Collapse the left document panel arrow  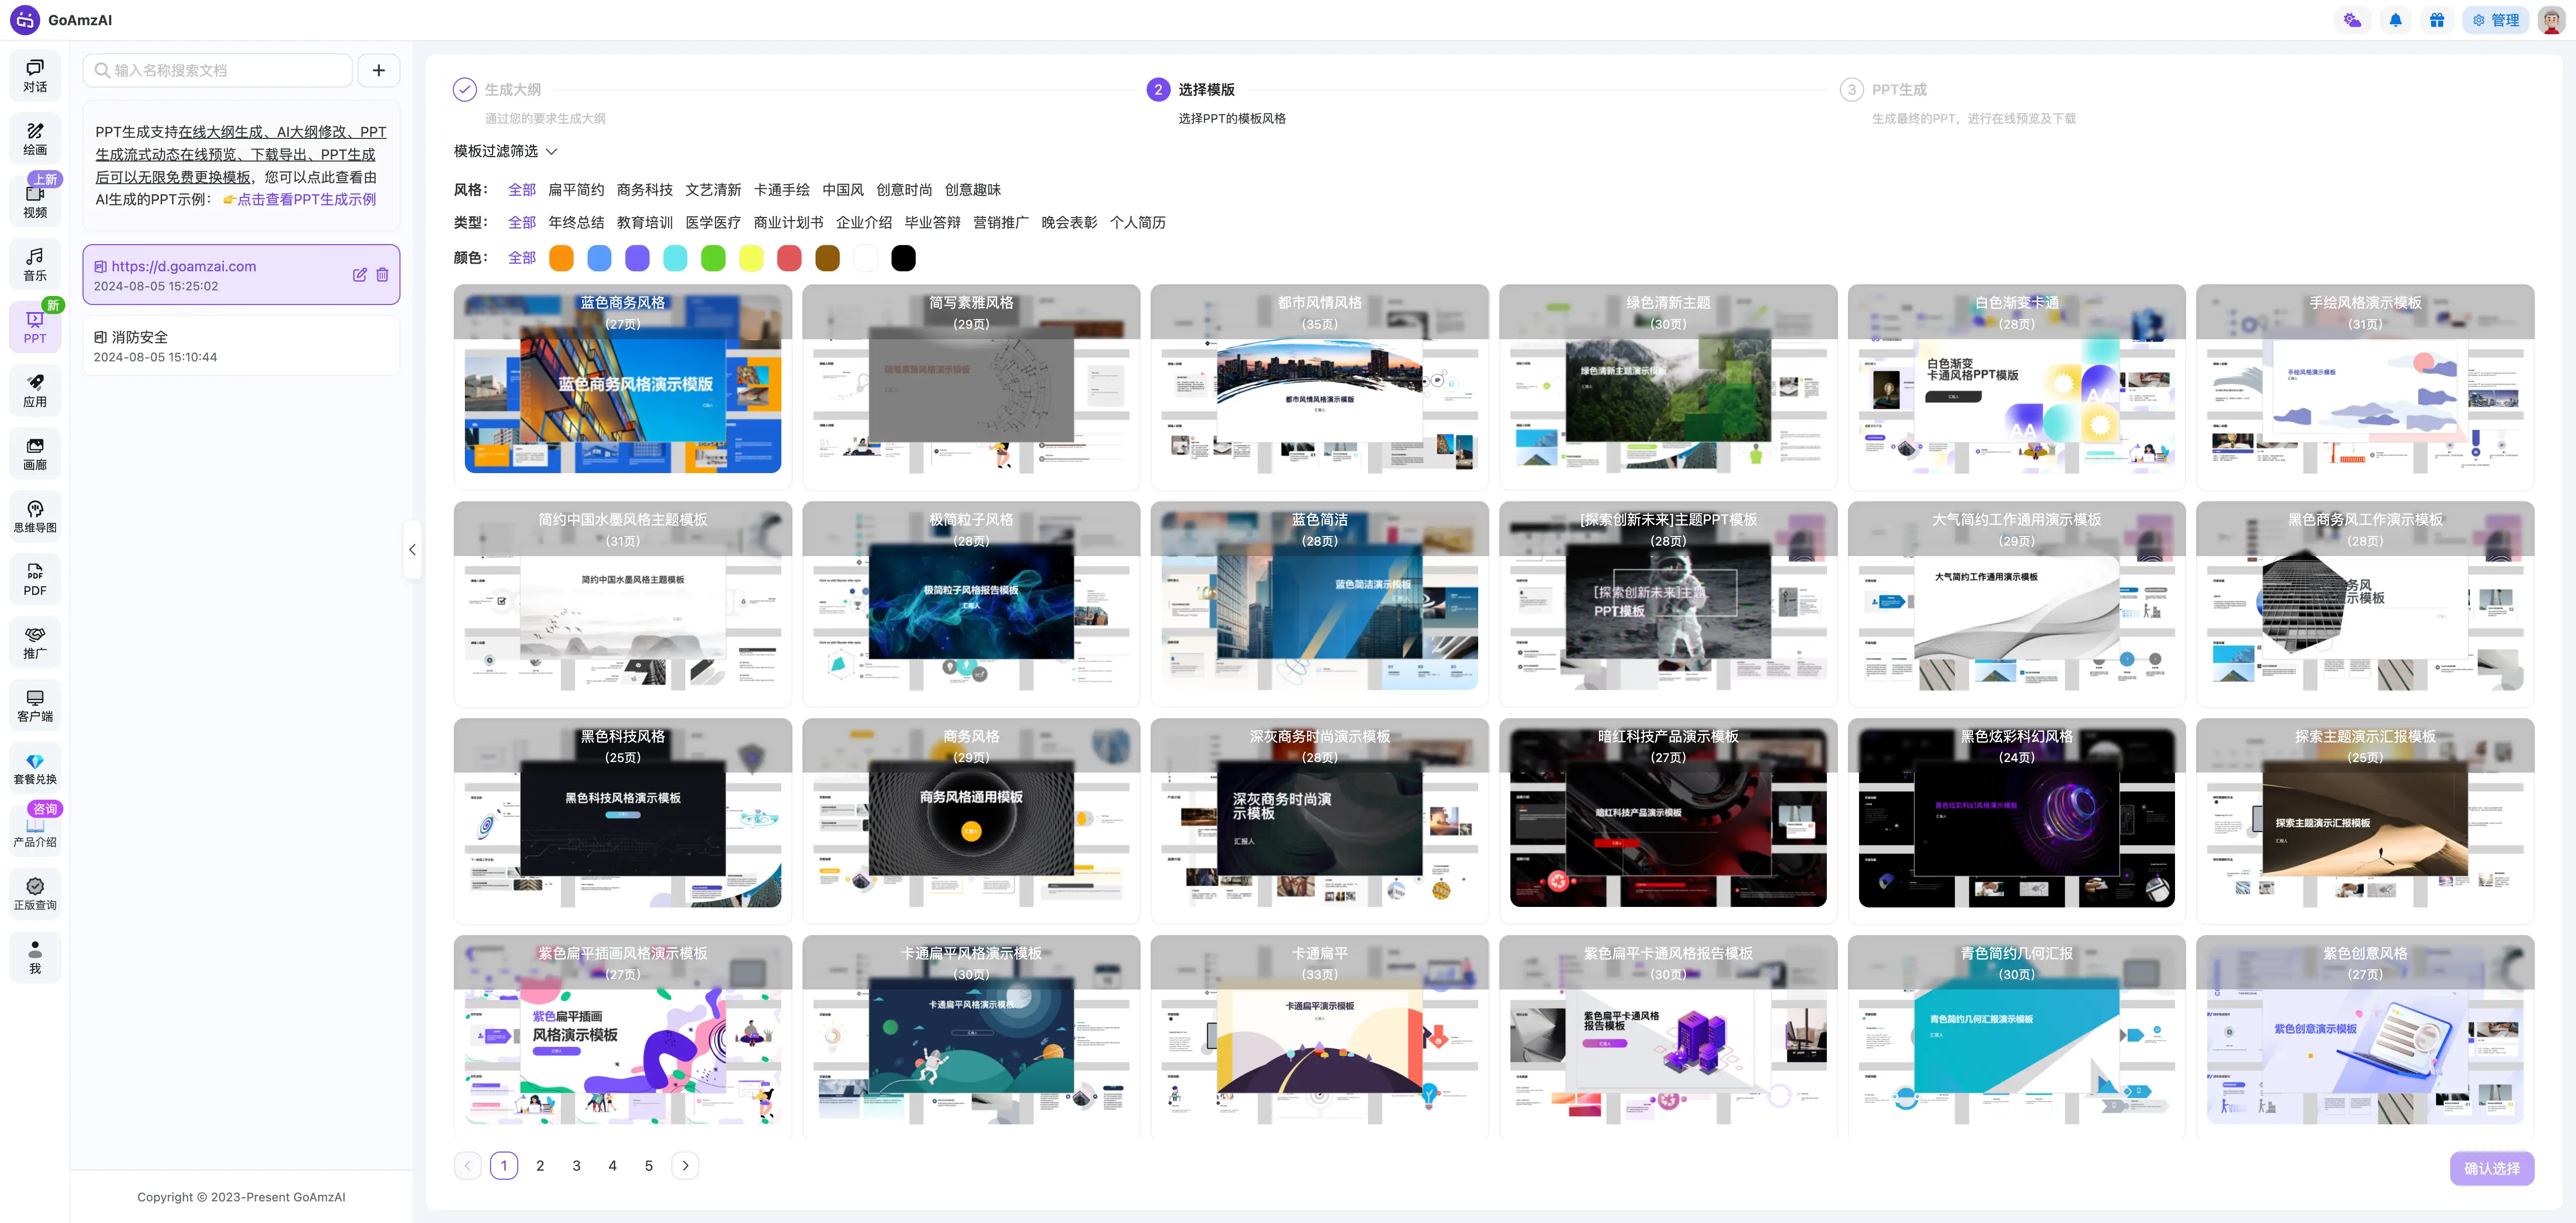point(412,550)
